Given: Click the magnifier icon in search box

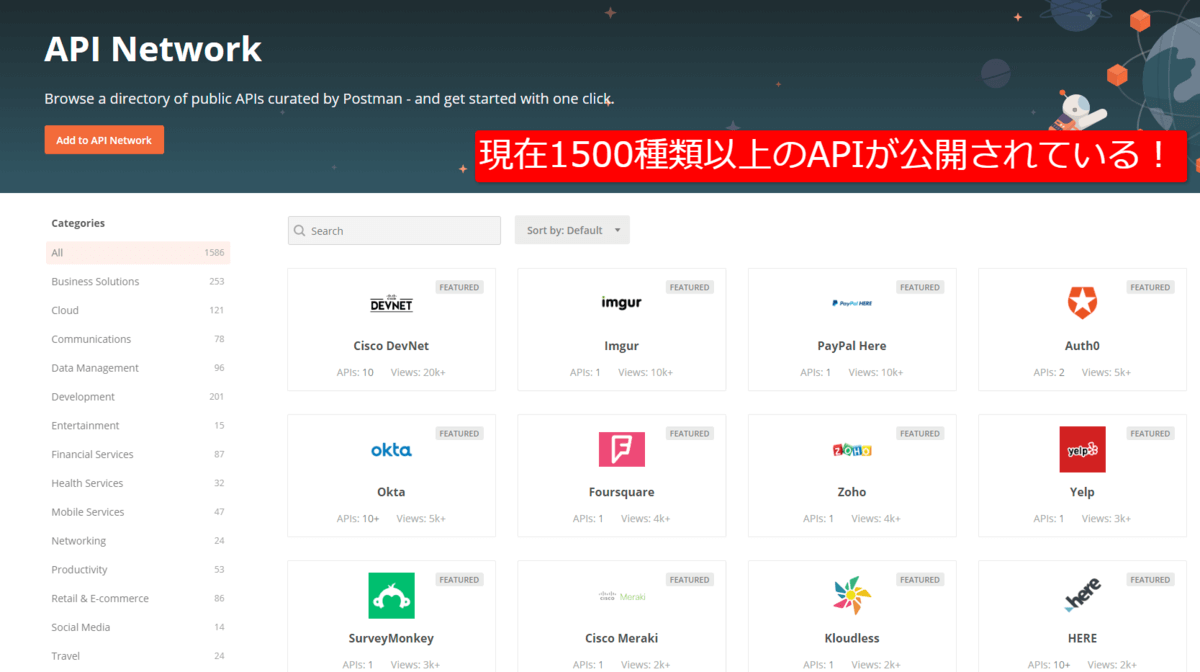Looking at the screenshot, I should coord(299,231).
